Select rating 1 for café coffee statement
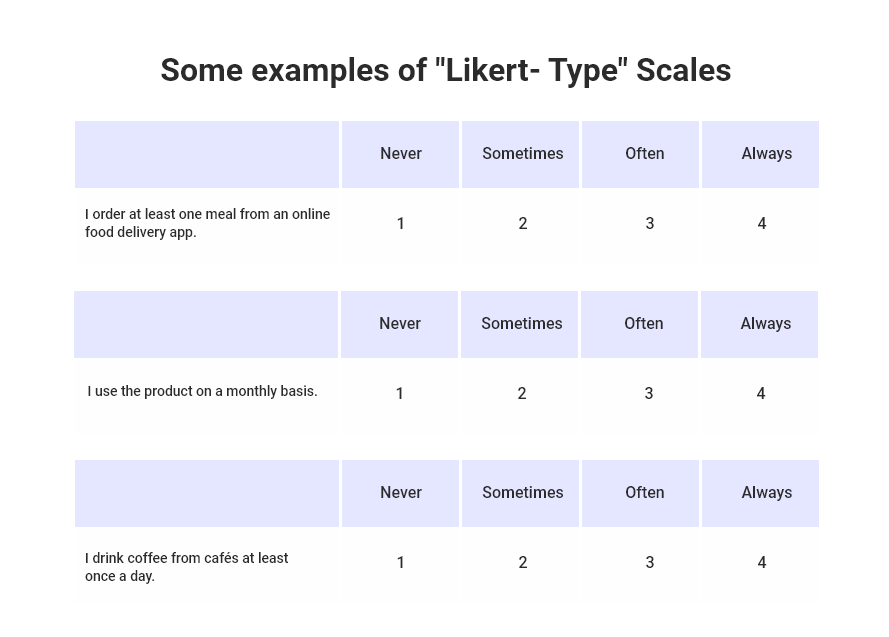889x637 pixels. pyautogui.click(x=401, y=563)
